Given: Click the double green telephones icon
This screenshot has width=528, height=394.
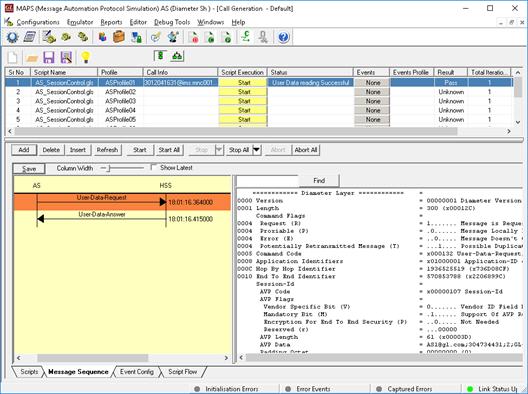Looking at the screenshot, I should point(83,37).
